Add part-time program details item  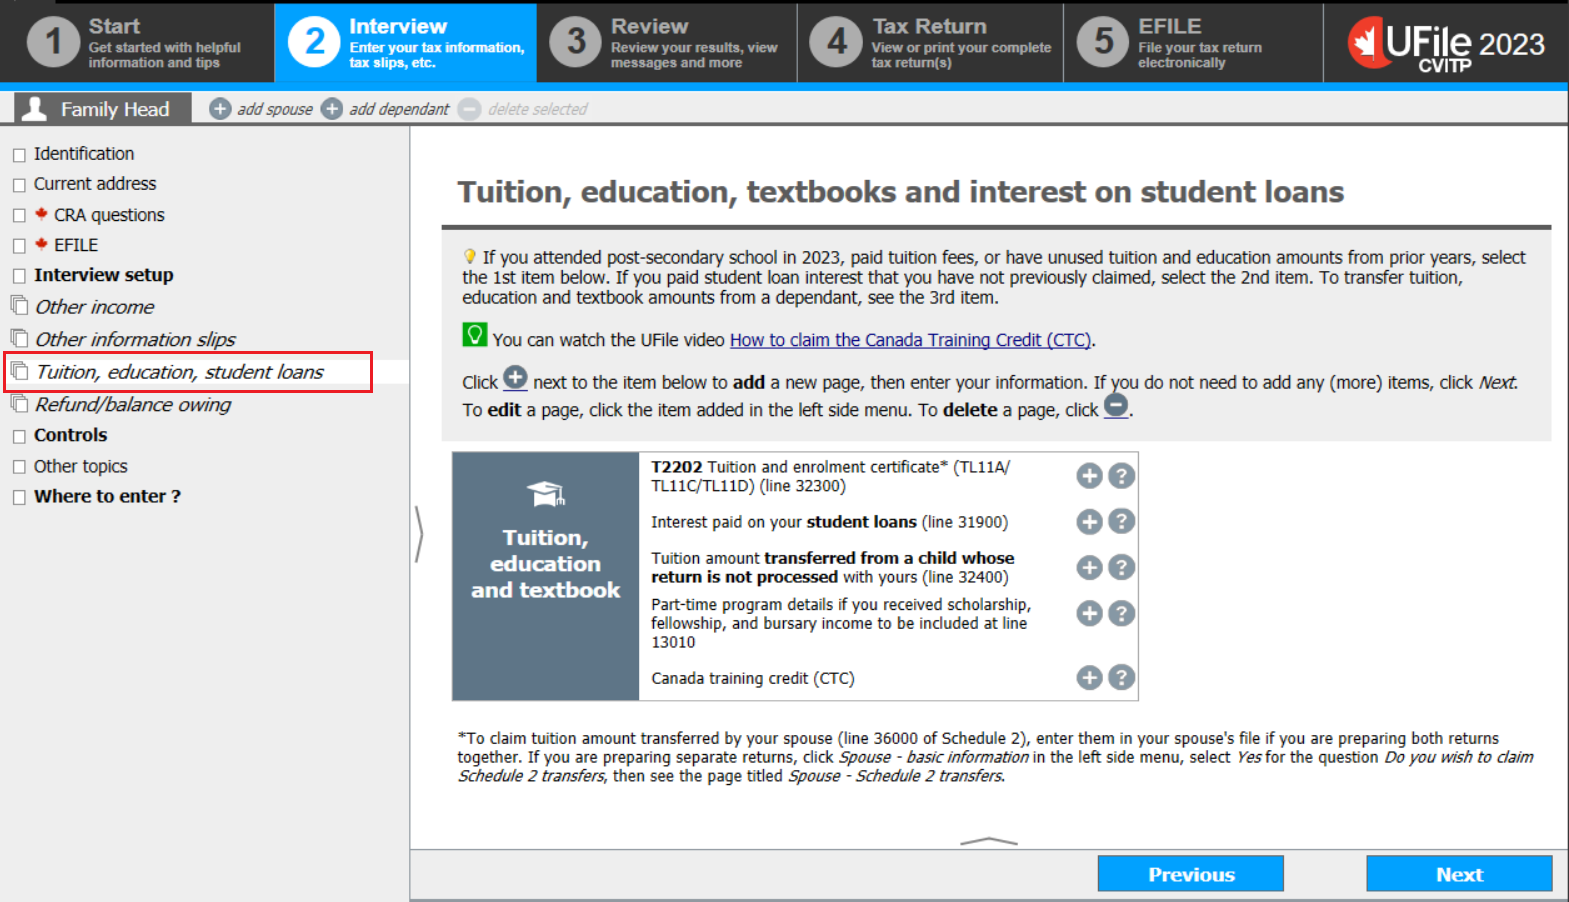click(x=1089, y=613)
